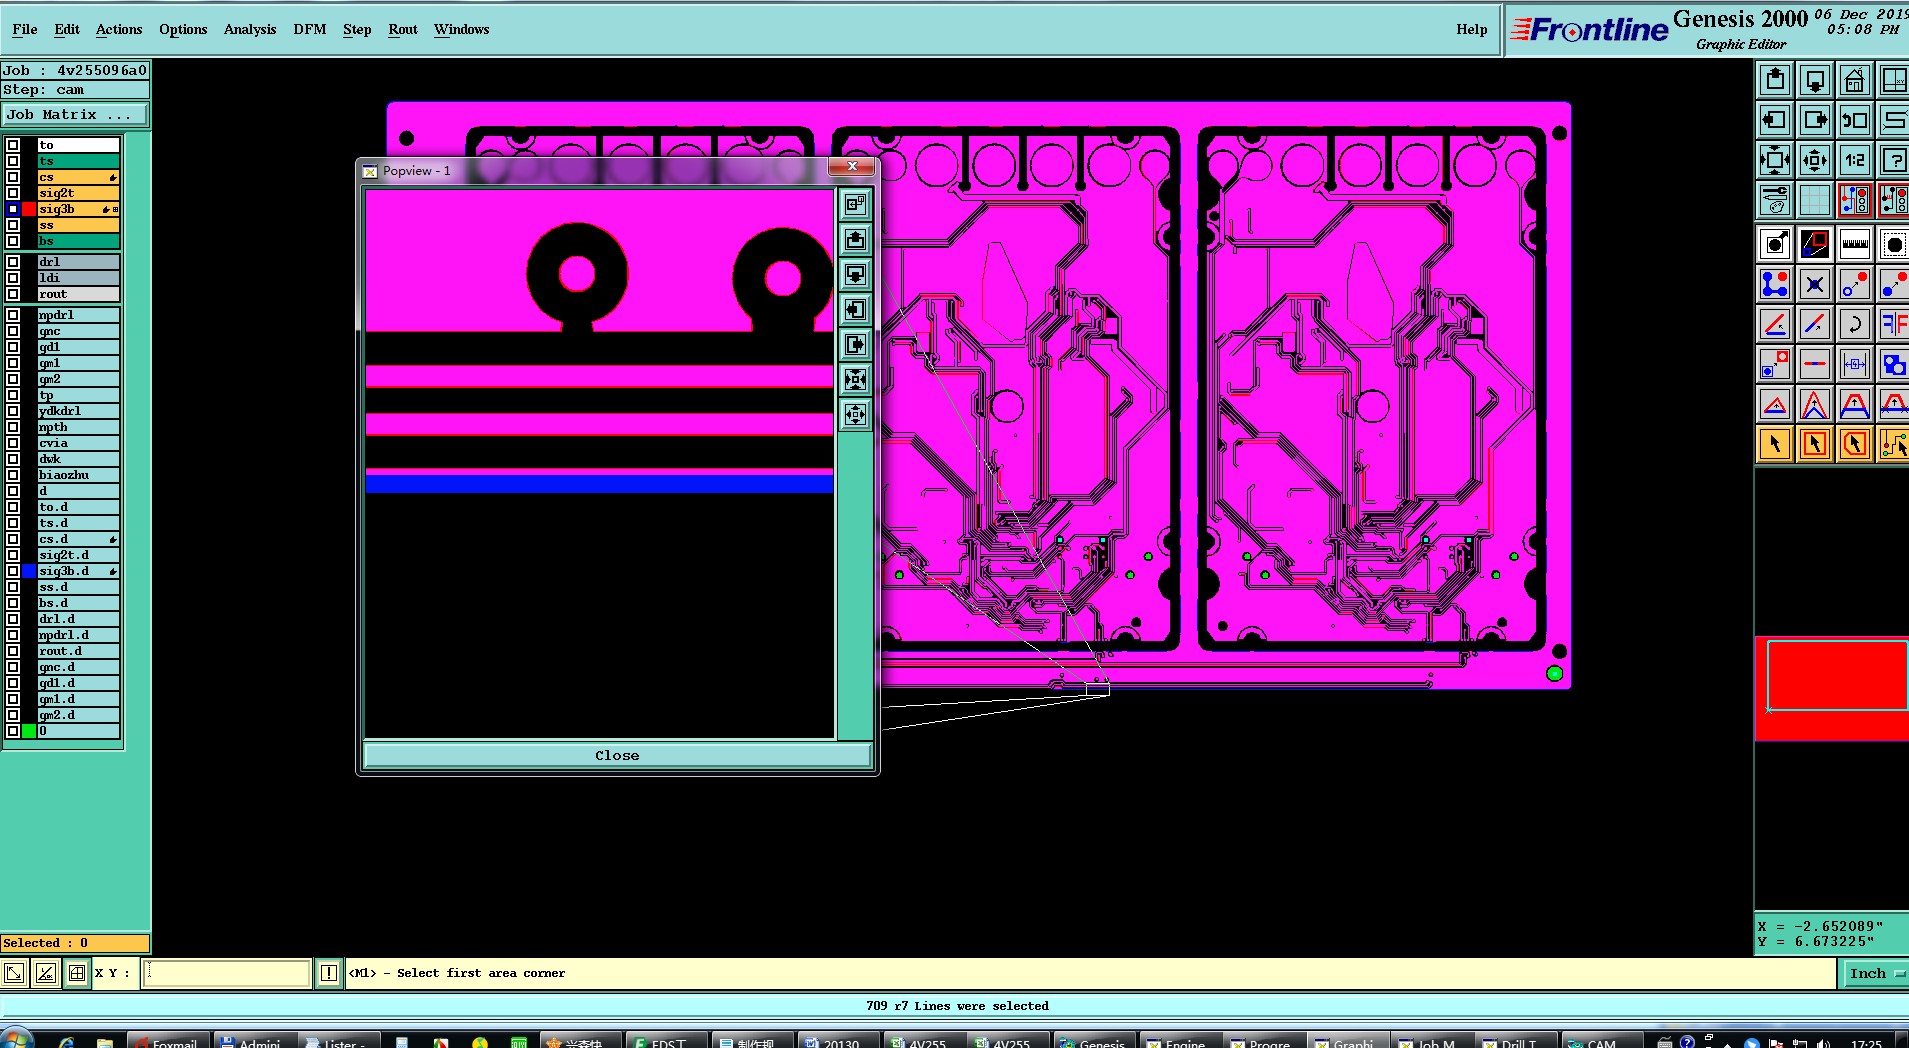Select the layer name ydkdrl
This screenshot has width=1909, height=1048.
(x=79, y=411)
